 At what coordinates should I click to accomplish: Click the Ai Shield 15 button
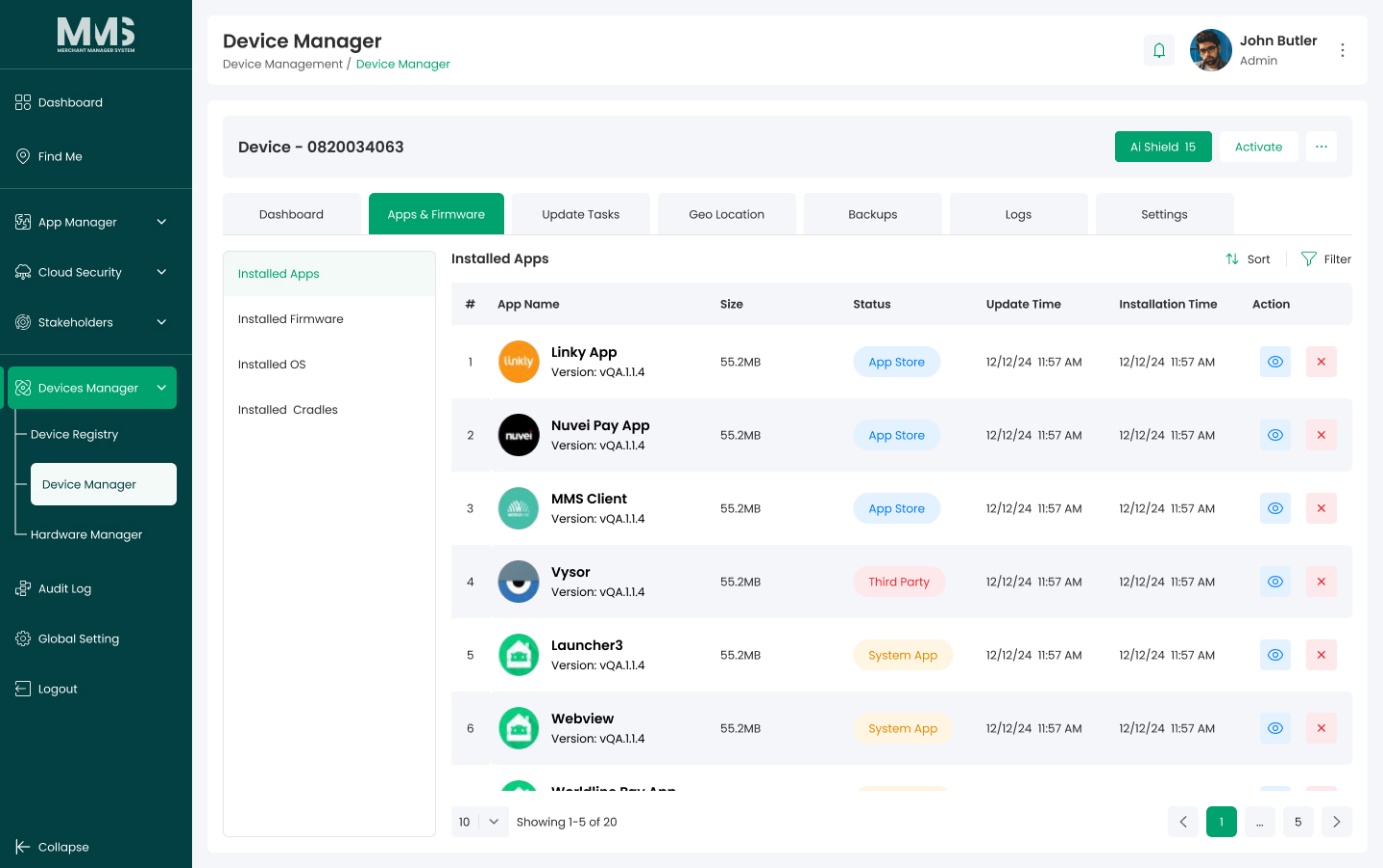pos(1163,146)
